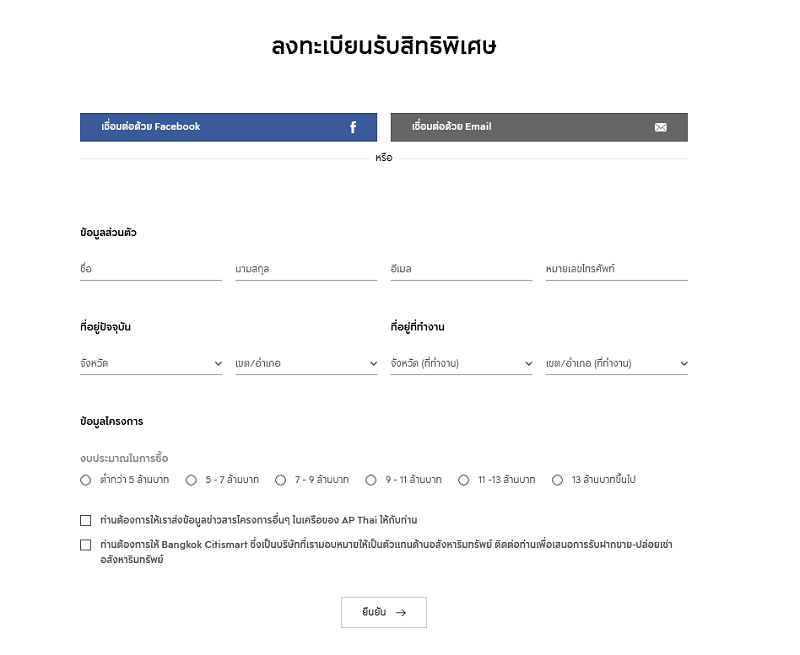Enable the Bangkok Citismart contact checkbox
800x655 pixels.
(x=86, y=545)
